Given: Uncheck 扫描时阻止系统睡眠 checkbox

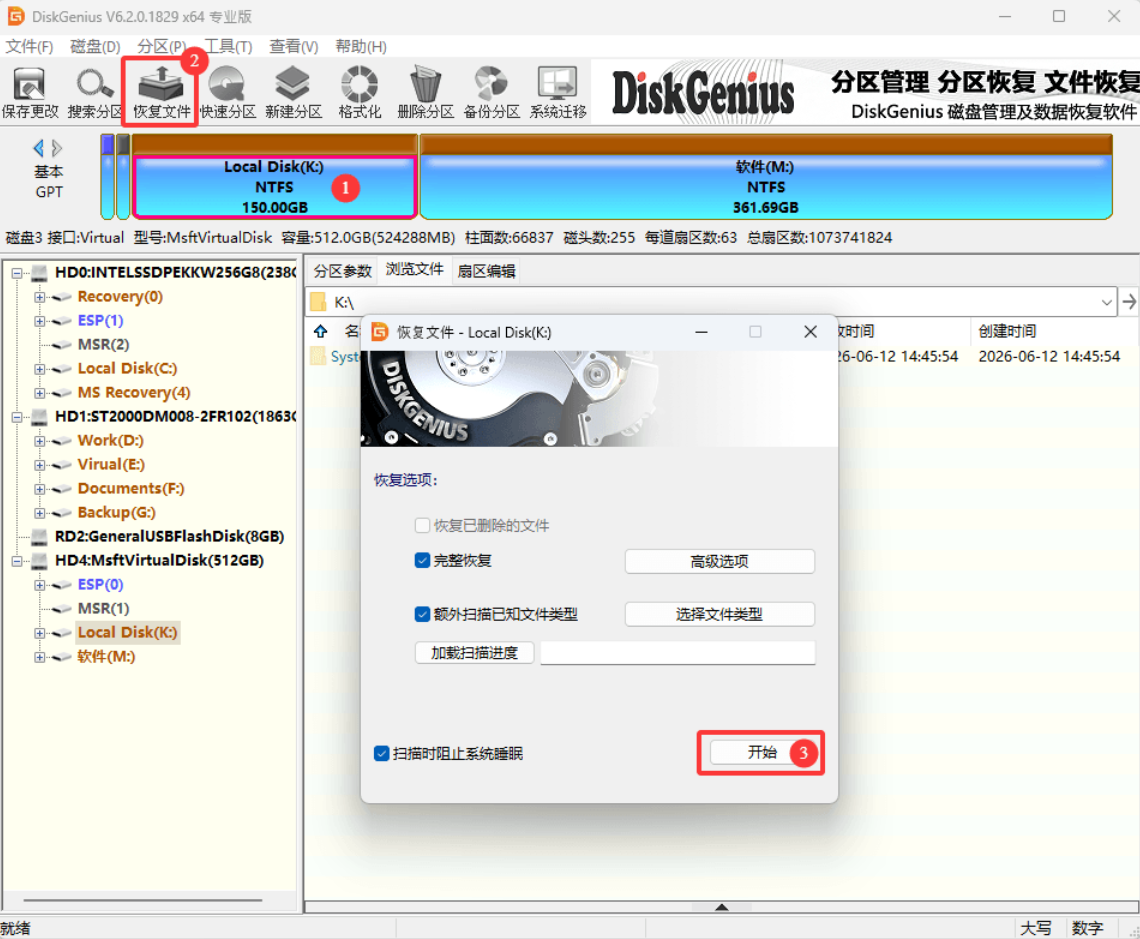Looking at the screenshot, I should tap(381, 753).
